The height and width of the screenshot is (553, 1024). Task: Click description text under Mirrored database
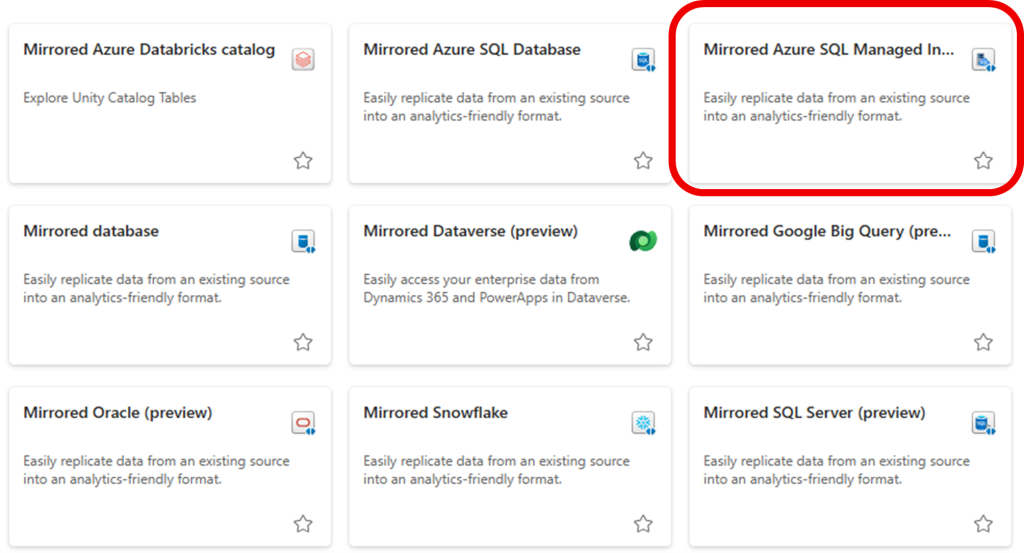(156, 289)
